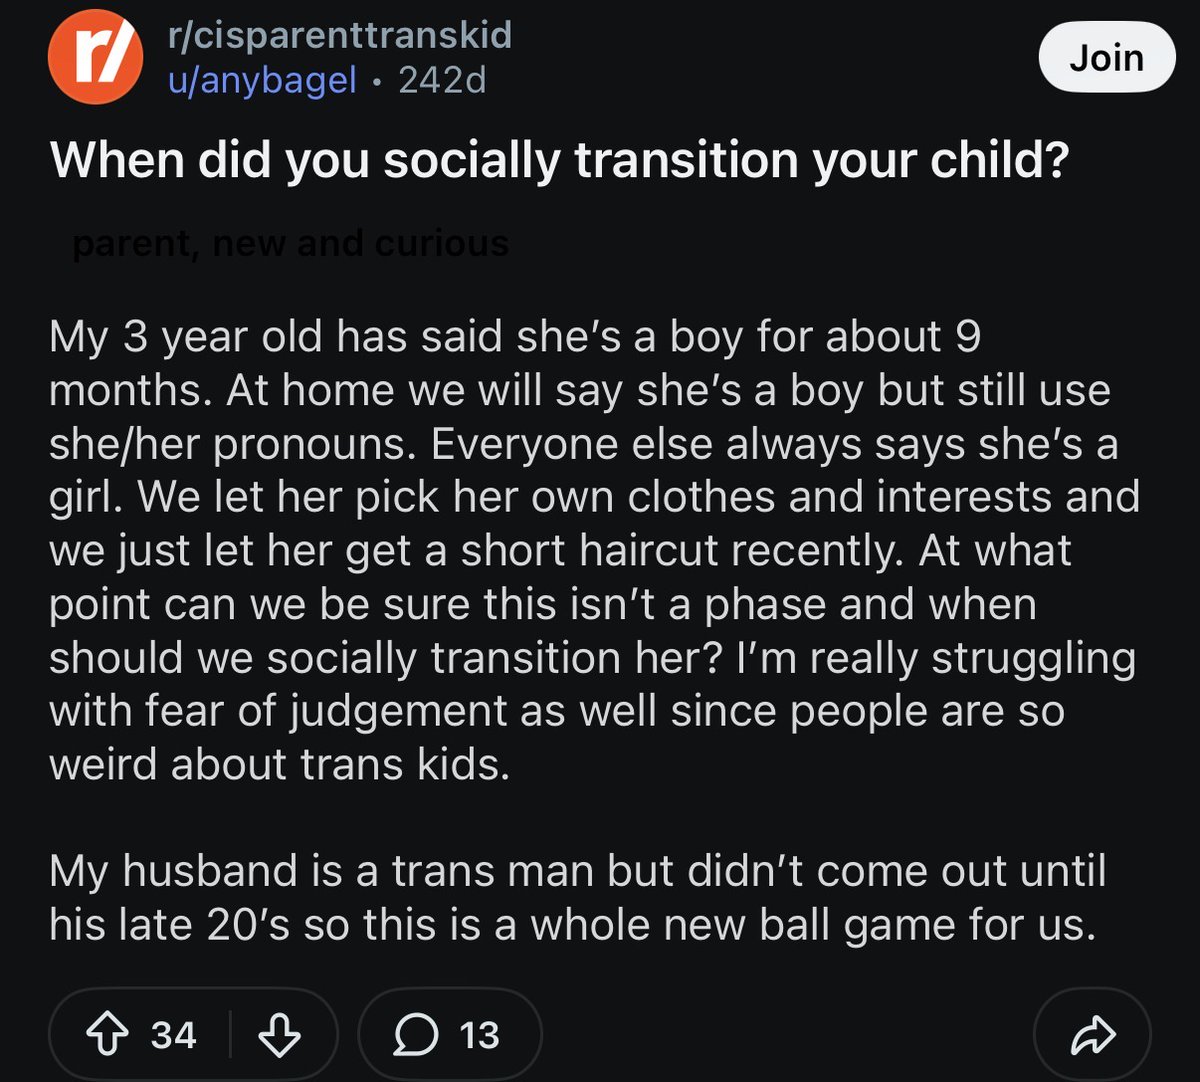Tap the vote count showing 34
The image size is (1200, 1082).
point(173,1035)
